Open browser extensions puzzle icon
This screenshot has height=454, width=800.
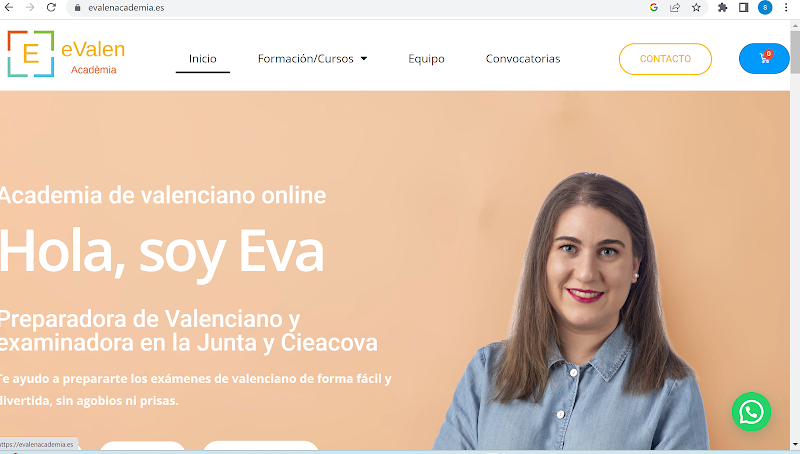point(722,8)
